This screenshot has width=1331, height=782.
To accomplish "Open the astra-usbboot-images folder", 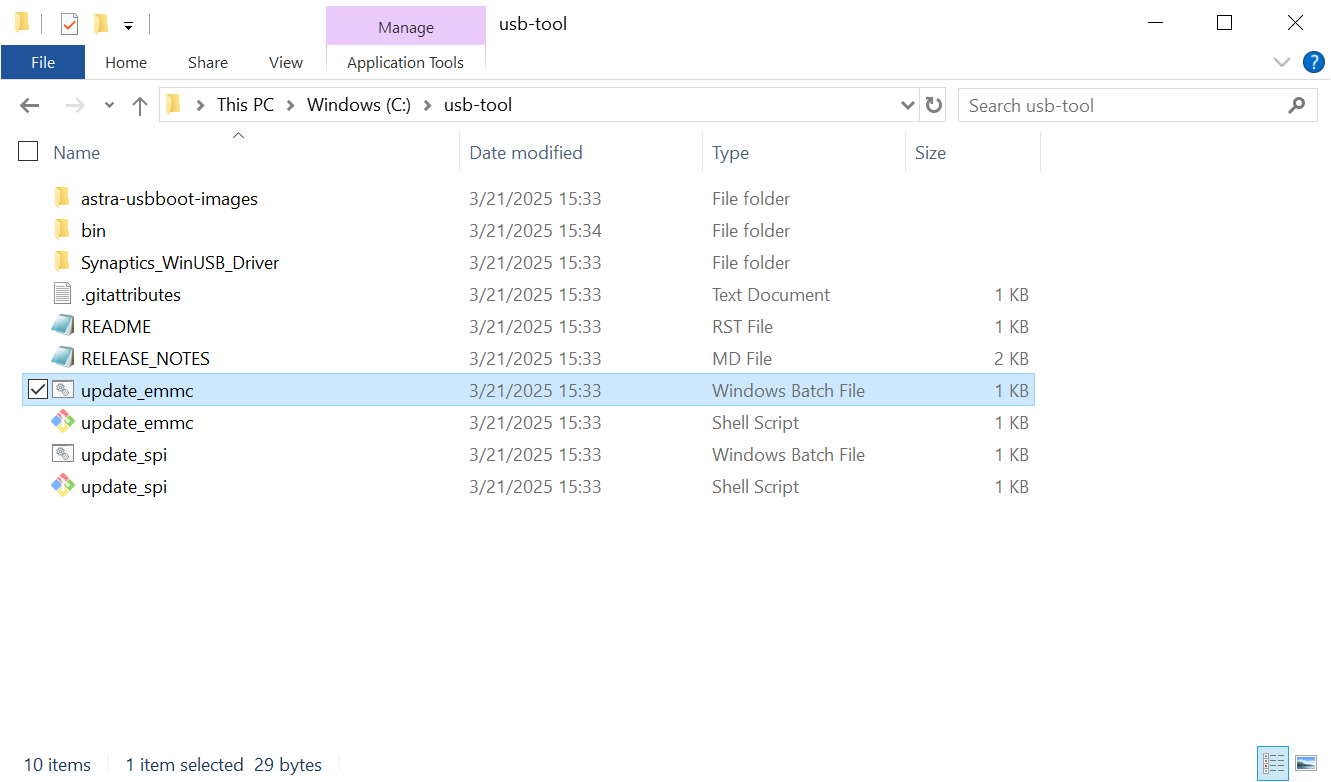I will click(168, 197).
